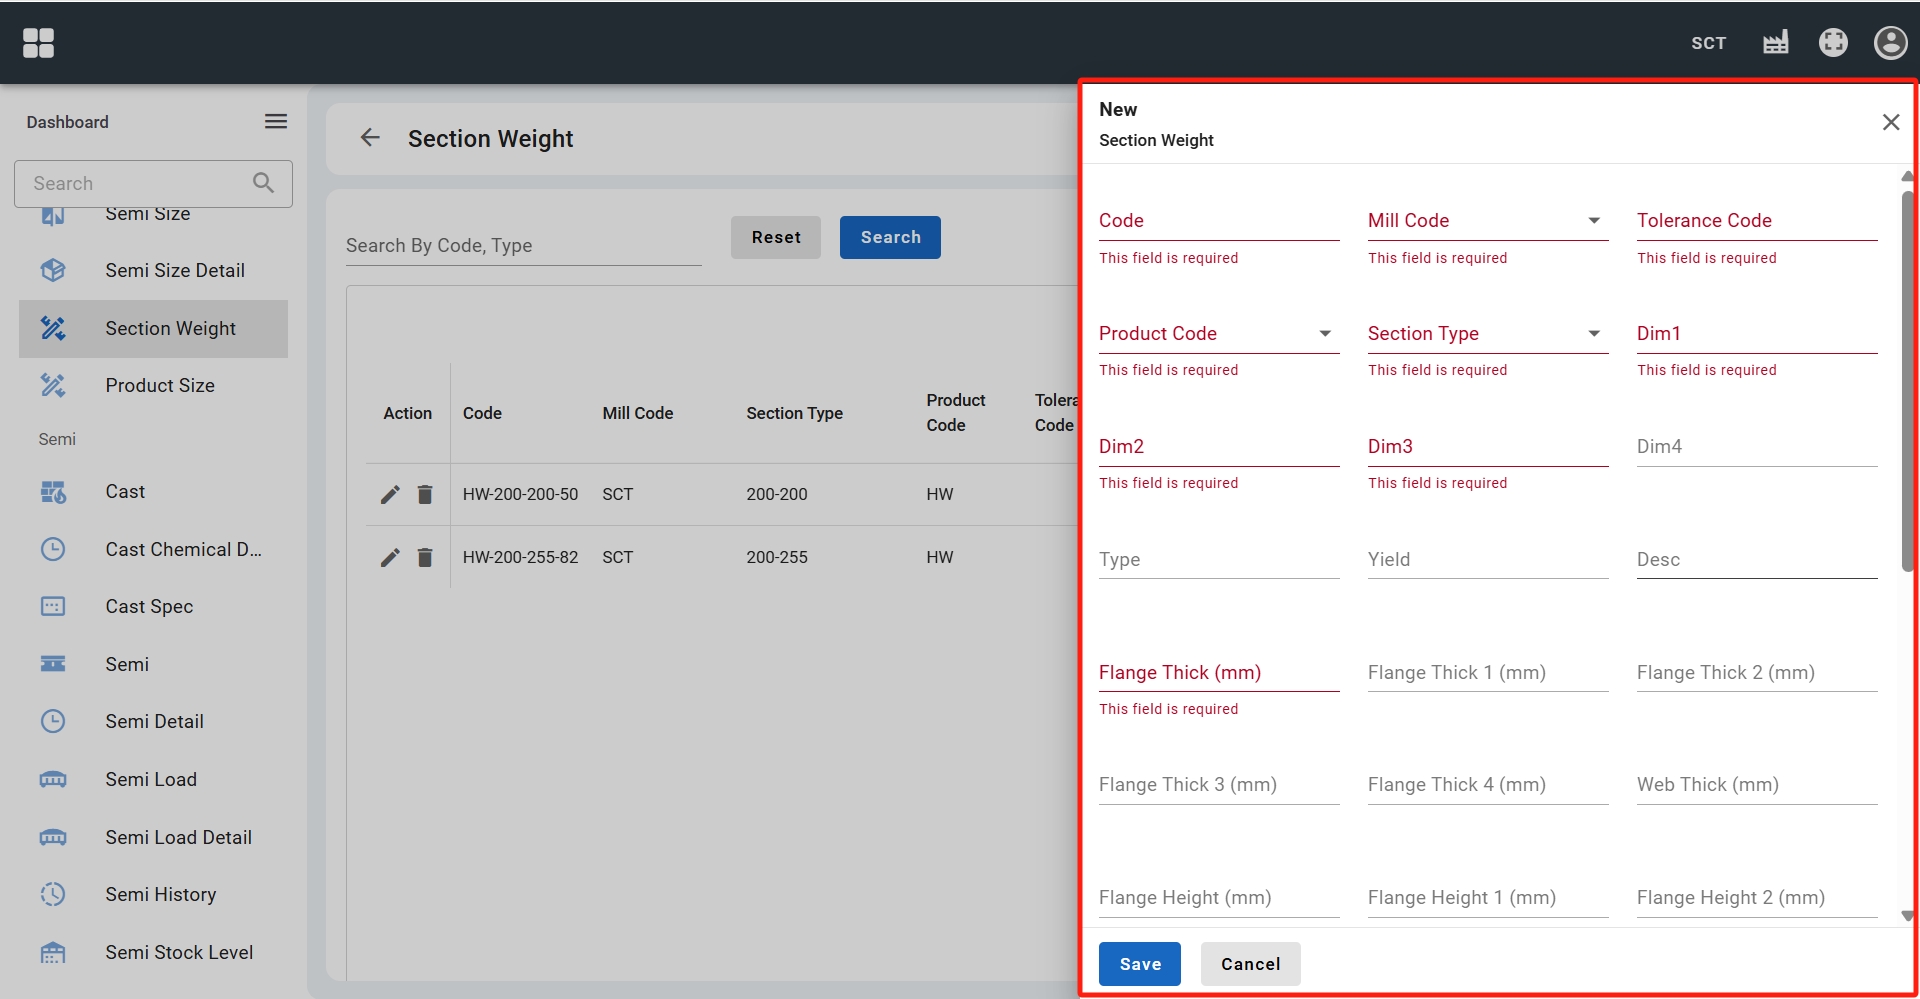Click the Cancel button in the form

pos(1250,964)
